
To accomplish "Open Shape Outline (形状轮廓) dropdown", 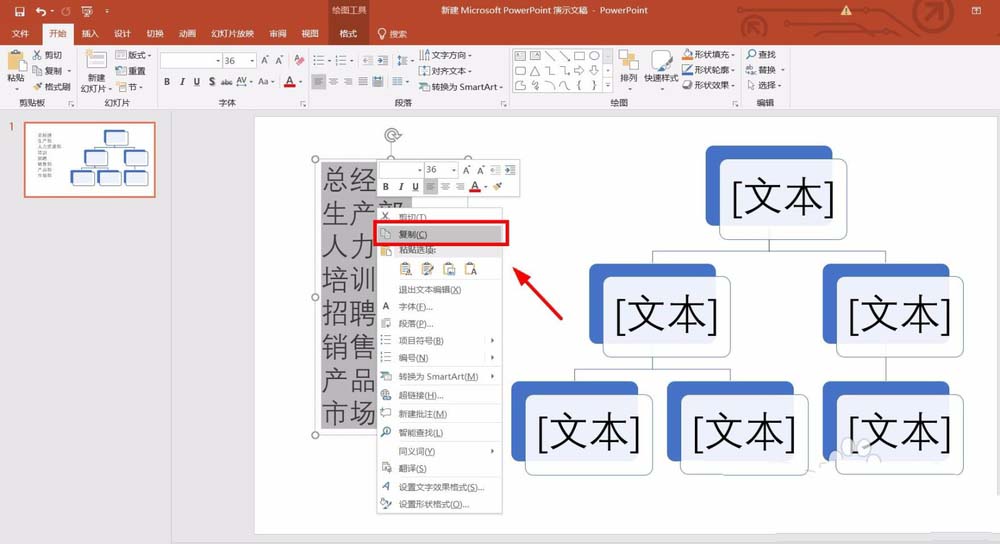I will pos(708,70).
